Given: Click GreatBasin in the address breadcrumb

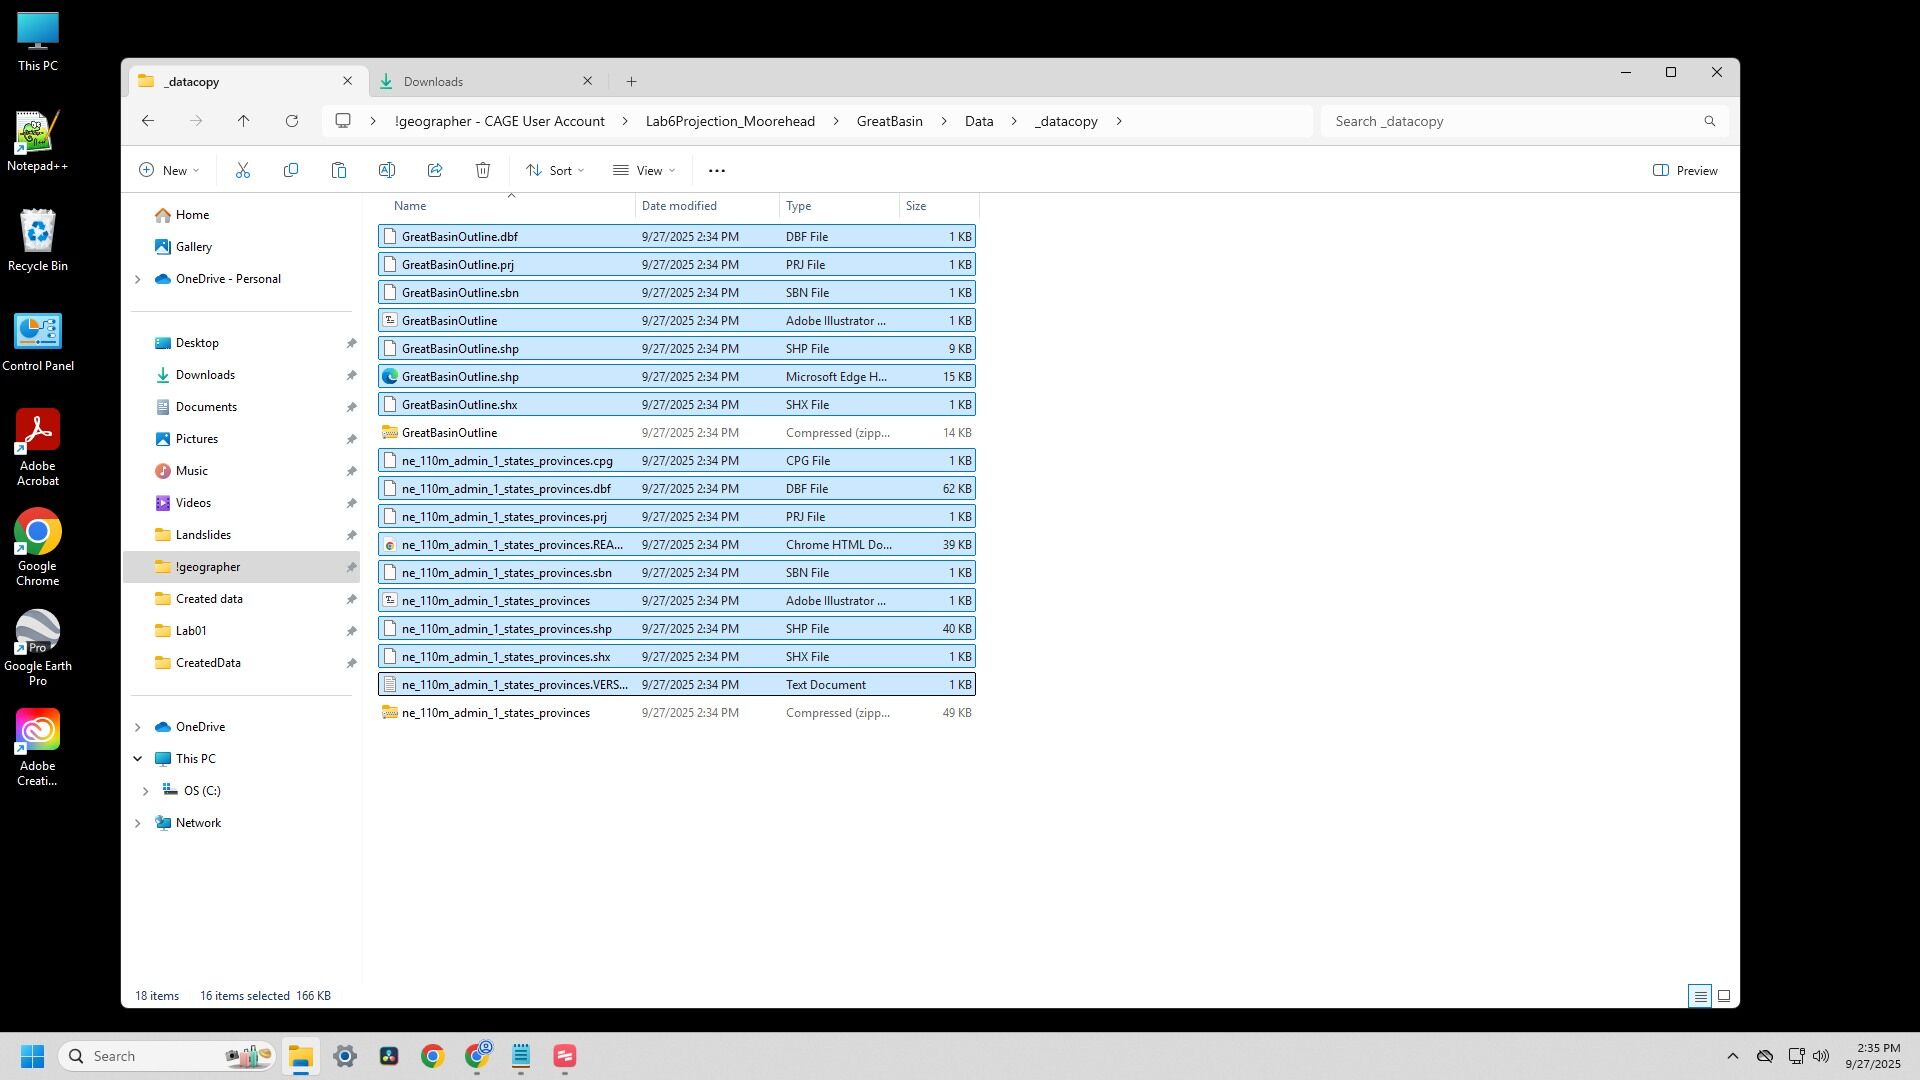Looking at the screenshot, I should pos(889,121).
